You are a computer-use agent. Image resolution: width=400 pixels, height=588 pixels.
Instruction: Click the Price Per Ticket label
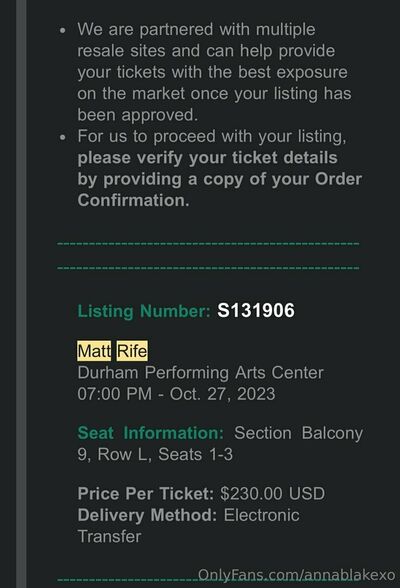145,494
